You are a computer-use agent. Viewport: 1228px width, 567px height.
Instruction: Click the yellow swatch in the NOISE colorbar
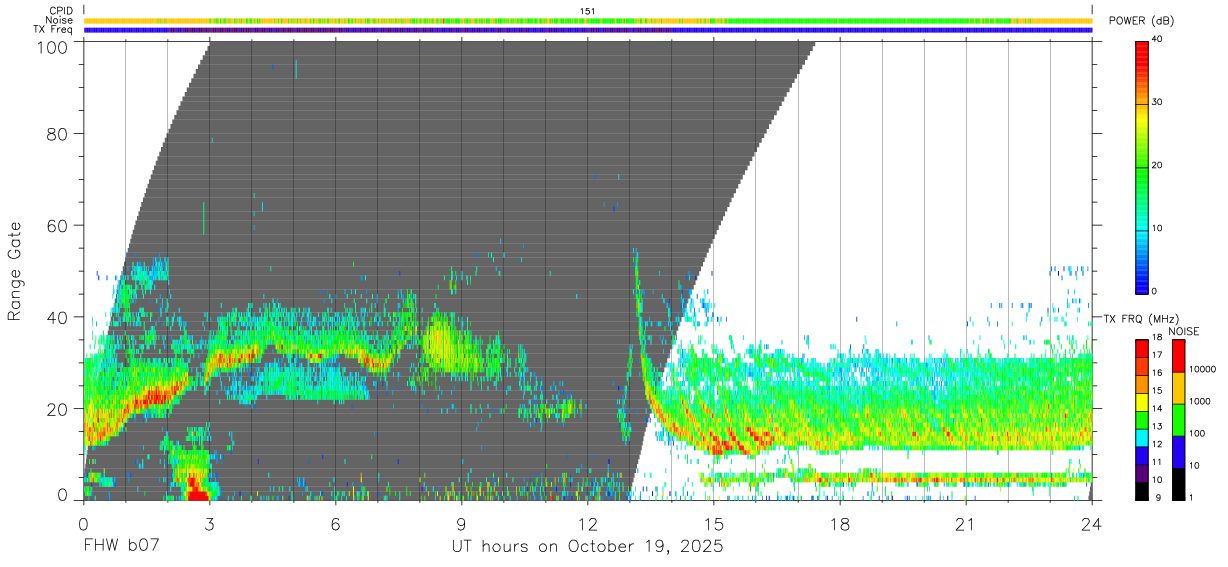(1178, 388)
